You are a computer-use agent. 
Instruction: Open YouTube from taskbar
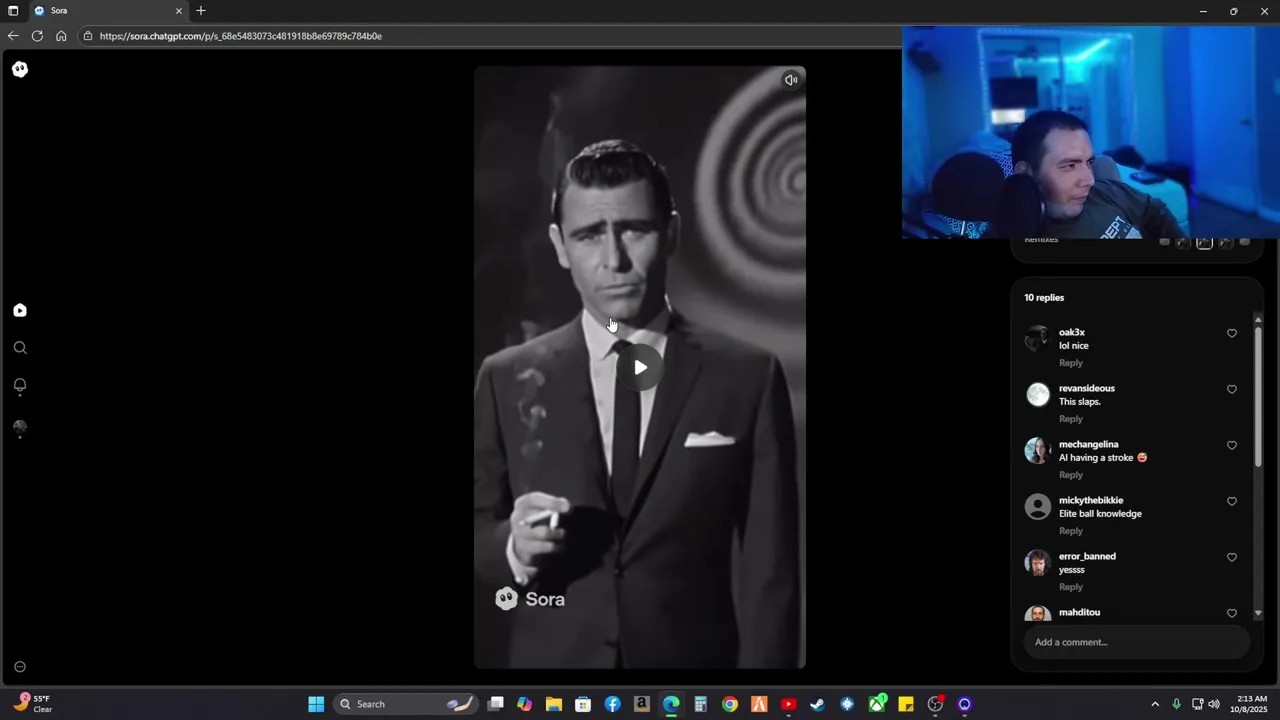788,704
